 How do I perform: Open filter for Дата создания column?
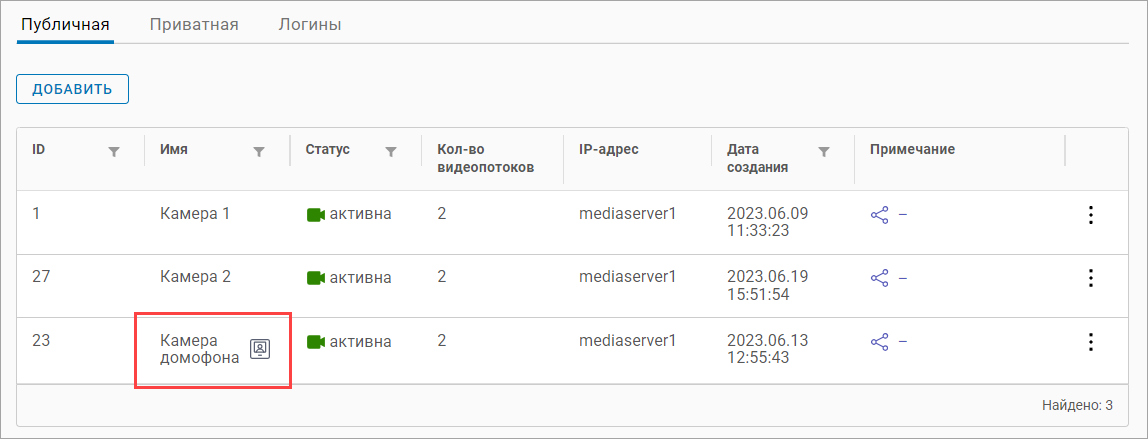pyautogui.click(x=824, y=151)
